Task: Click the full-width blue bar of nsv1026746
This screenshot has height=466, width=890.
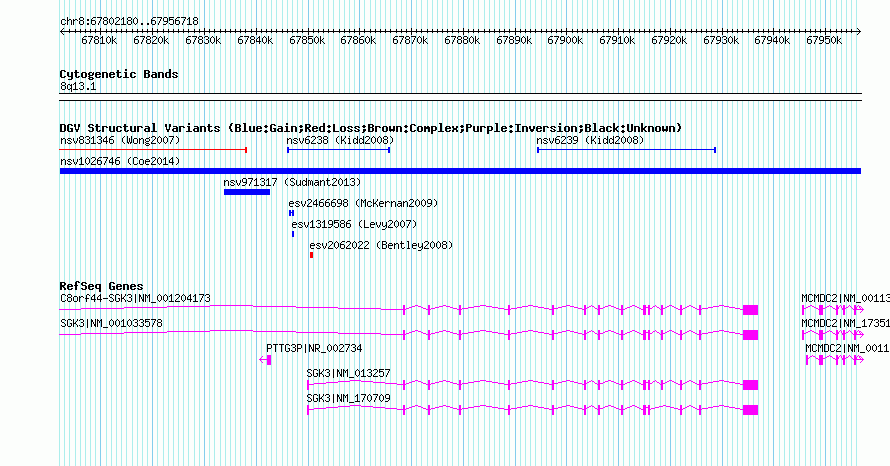Action: (x=460, y=171)
